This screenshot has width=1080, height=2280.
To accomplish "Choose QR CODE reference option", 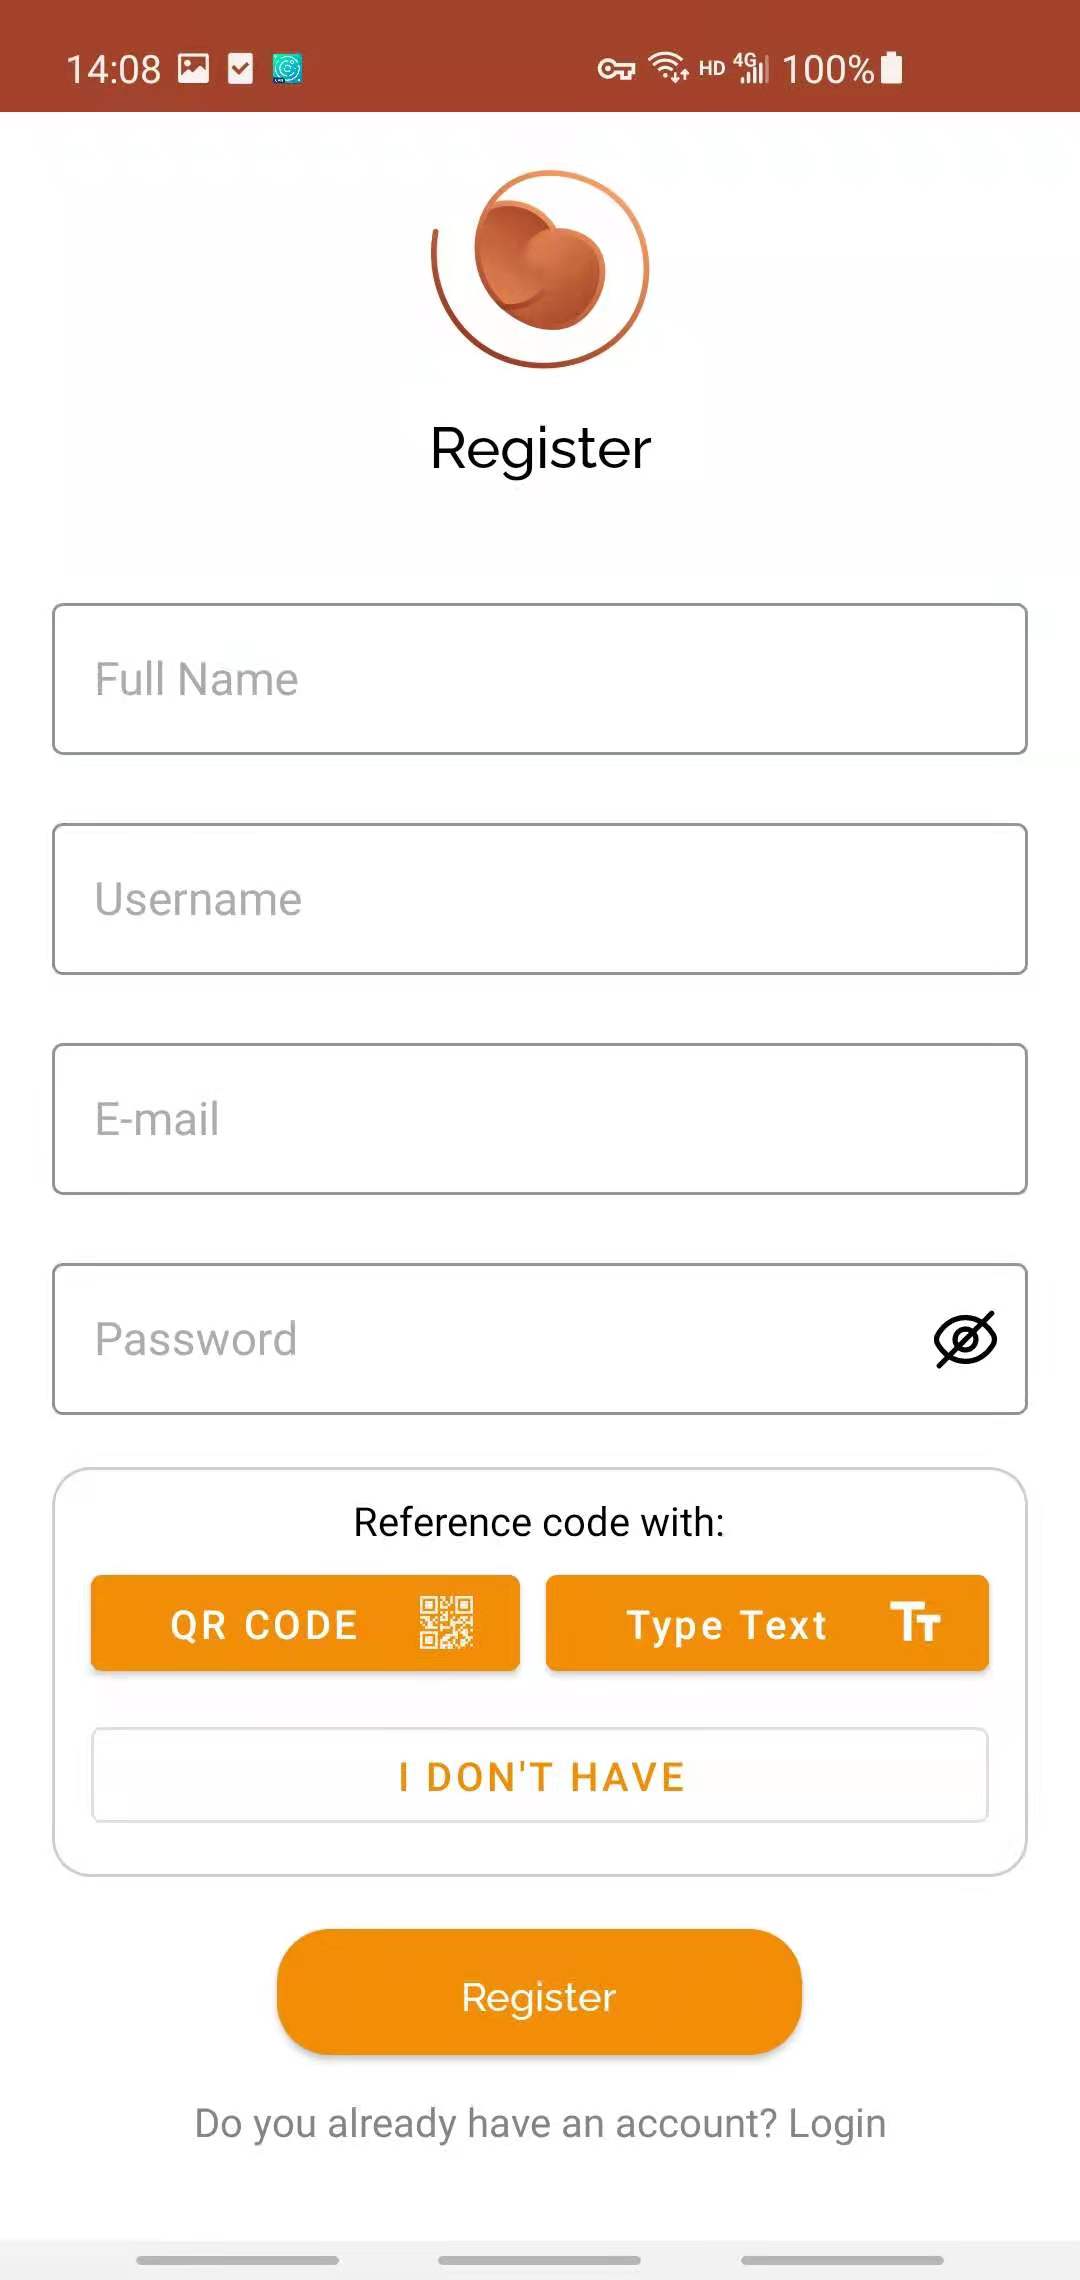I will click(x=305, y=1623).
